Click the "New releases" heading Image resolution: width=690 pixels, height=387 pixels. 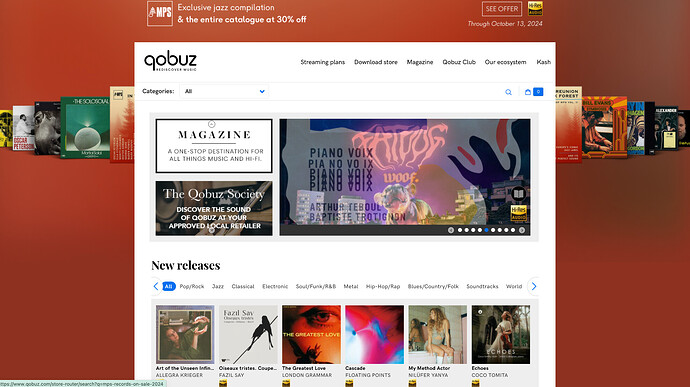click(186, 265)
